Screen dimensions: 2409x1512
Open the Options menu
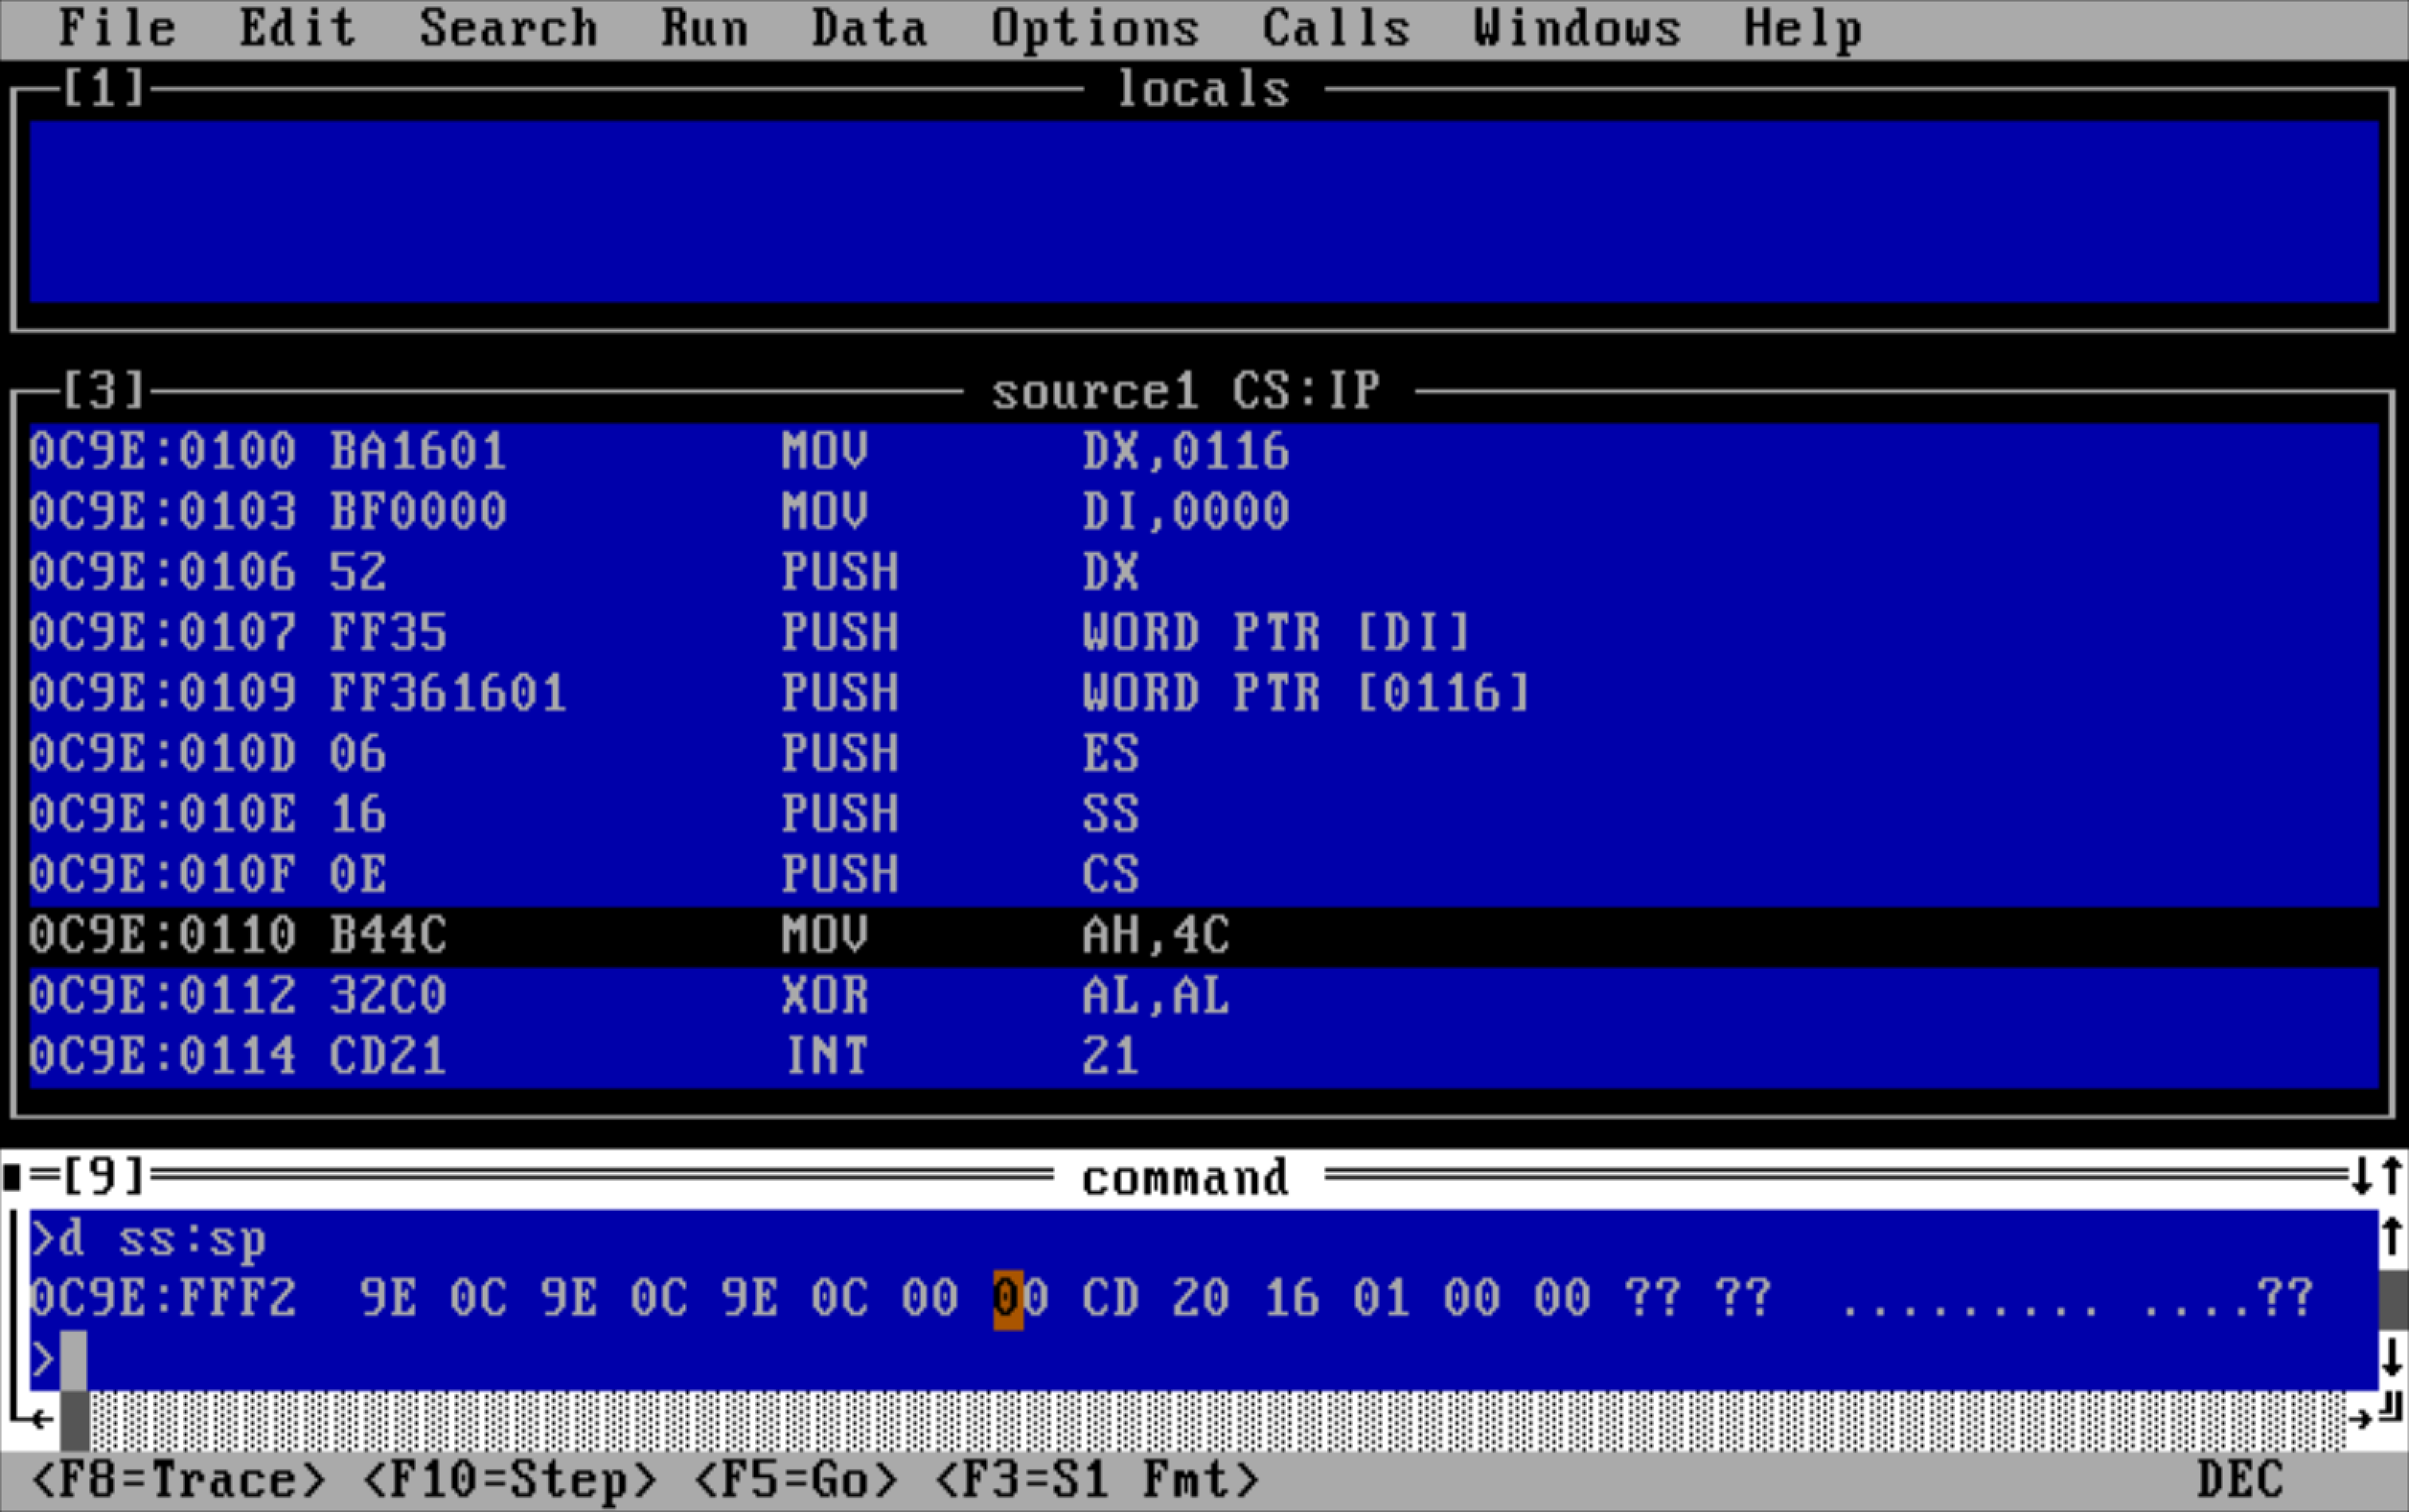1095,29
